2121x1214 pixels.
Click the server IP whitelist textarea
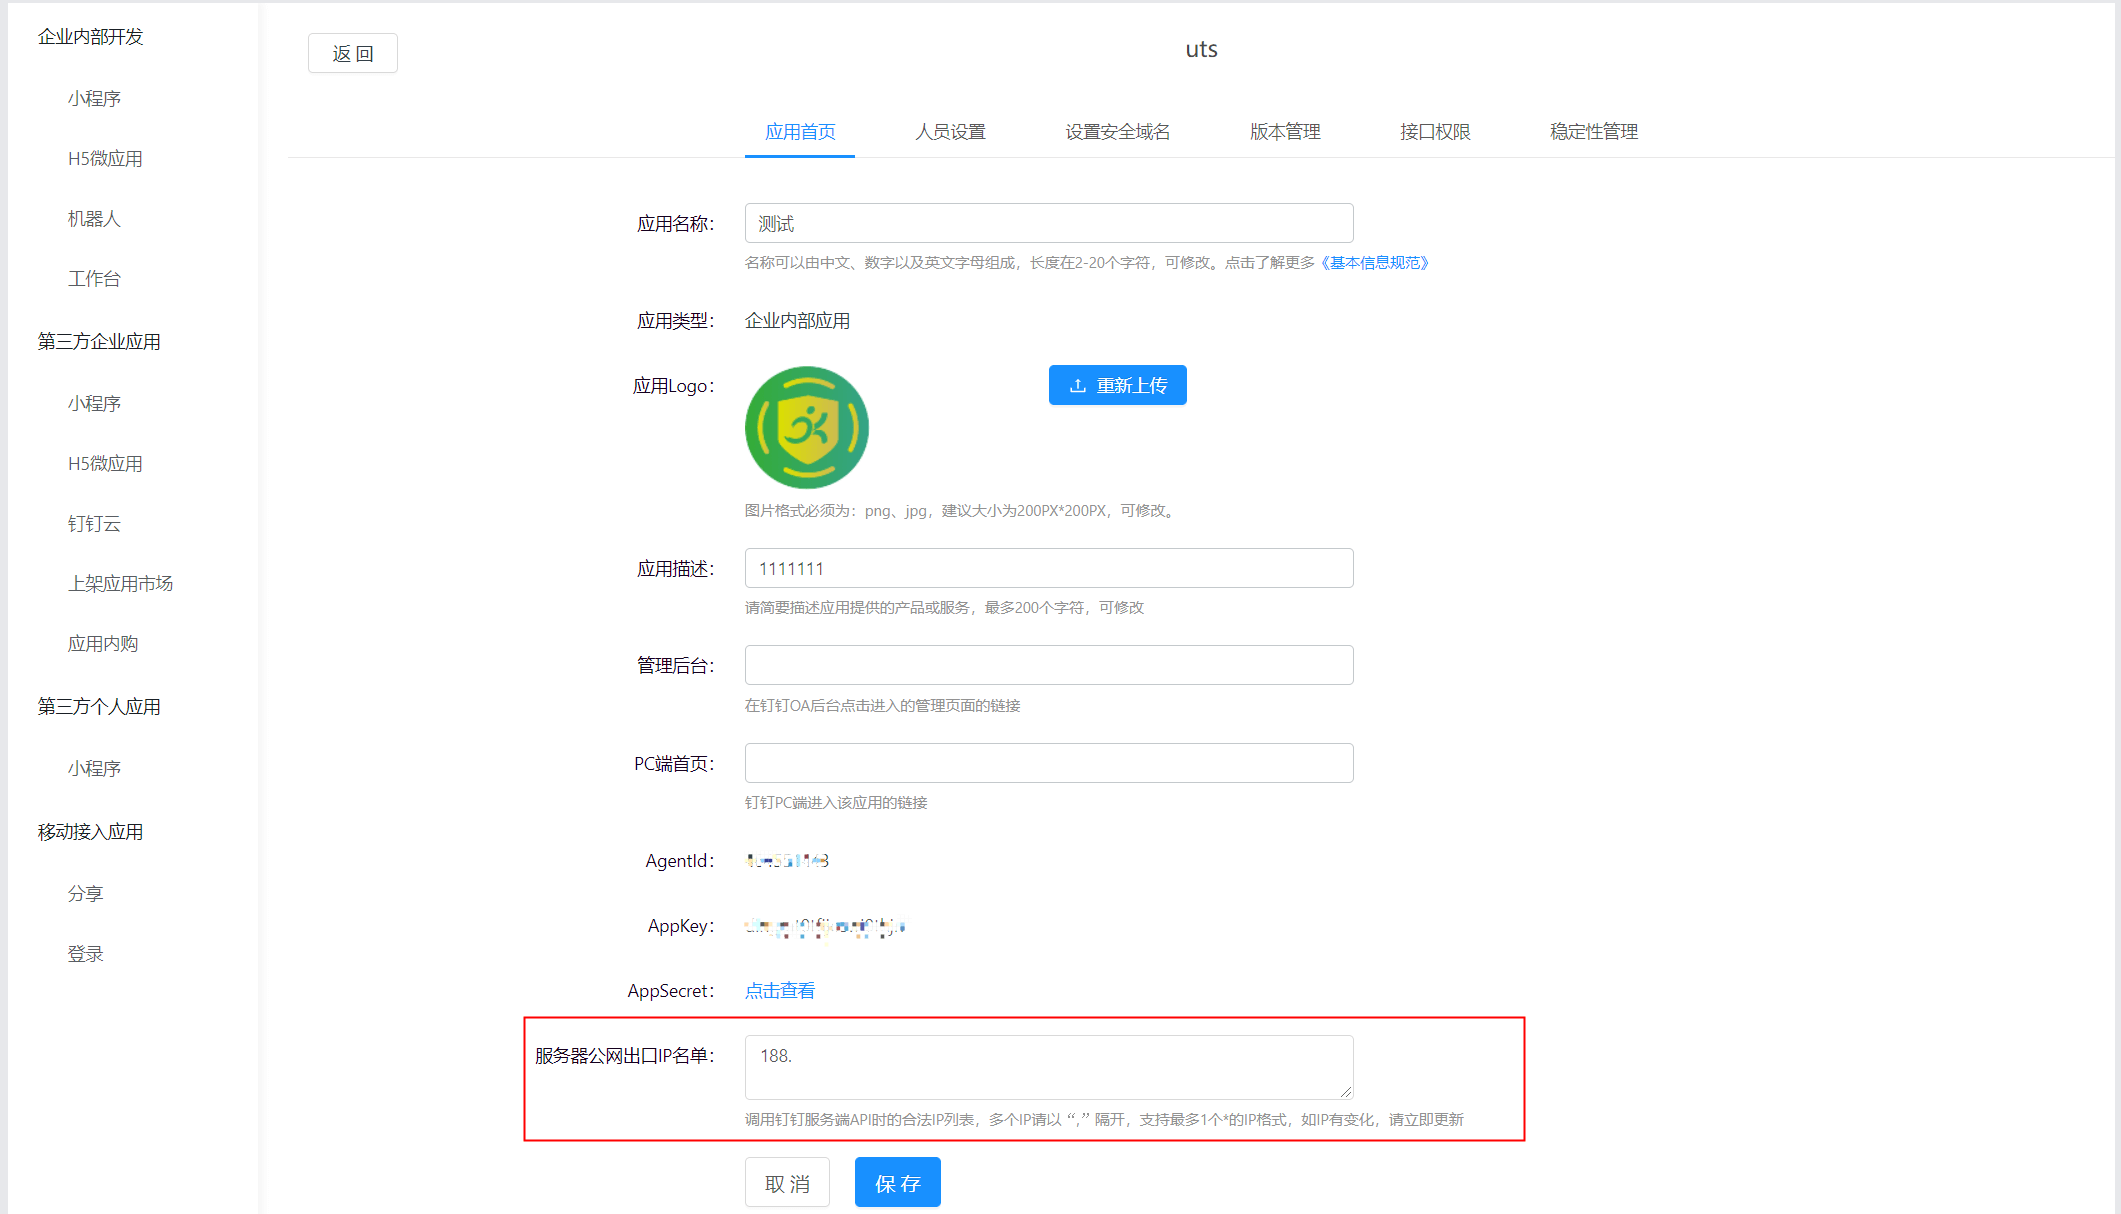(x=1048, y=1067)
